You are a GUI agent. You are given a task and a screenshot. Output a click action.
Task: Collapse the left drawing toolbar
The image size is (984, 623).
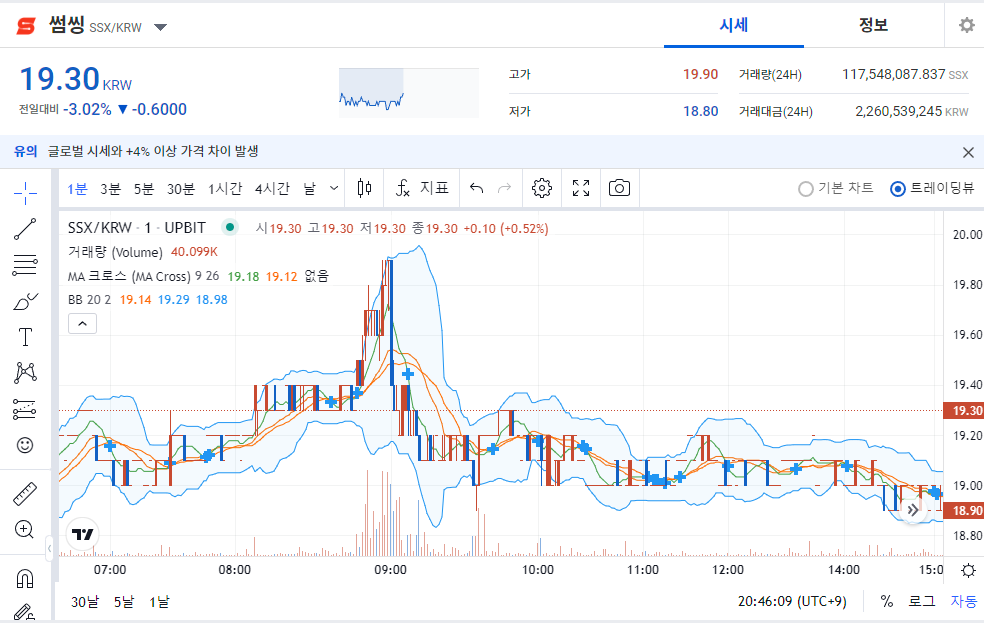click(50, 549)
